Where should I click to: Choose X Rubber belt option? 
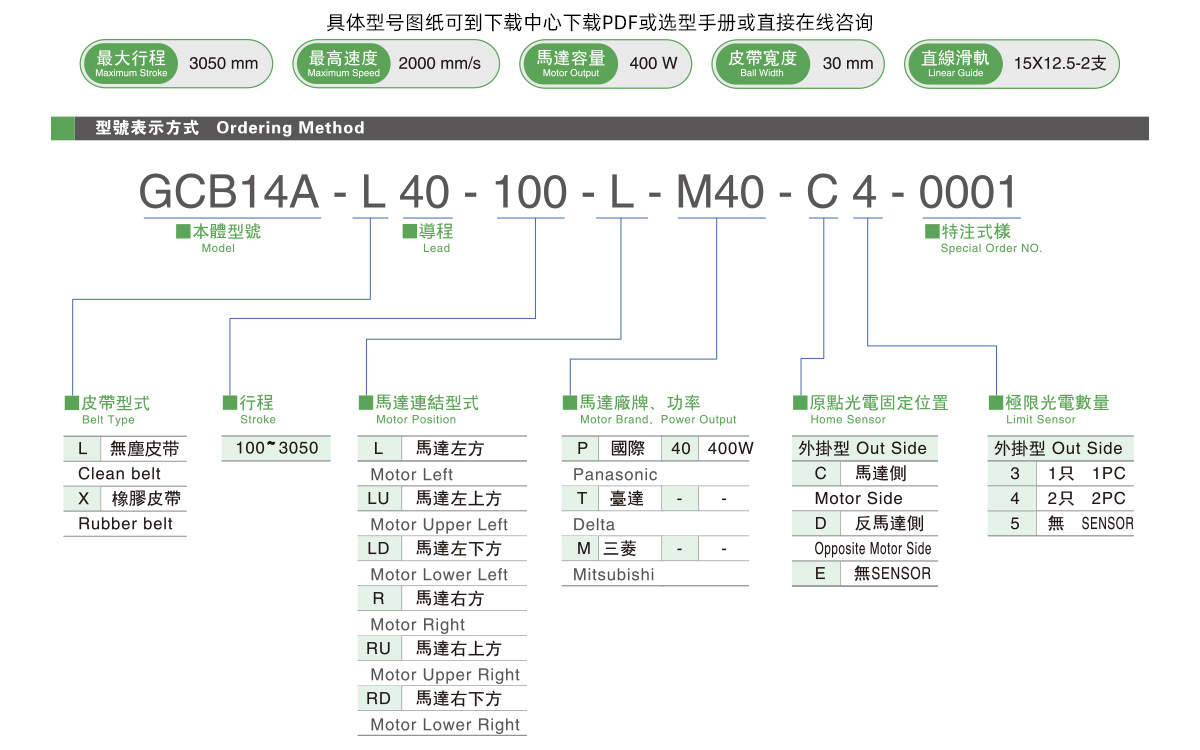click(125, 498)
